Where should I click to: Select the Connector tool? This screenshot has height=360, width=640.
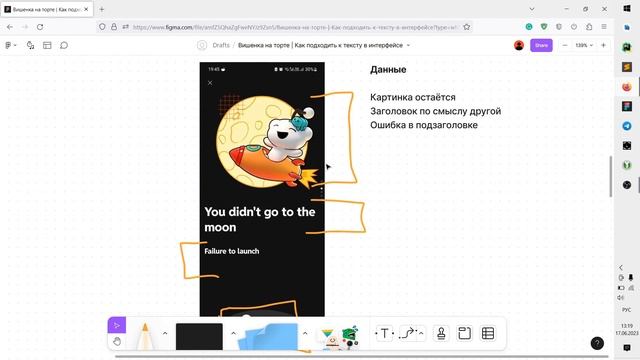coord(407,333)
